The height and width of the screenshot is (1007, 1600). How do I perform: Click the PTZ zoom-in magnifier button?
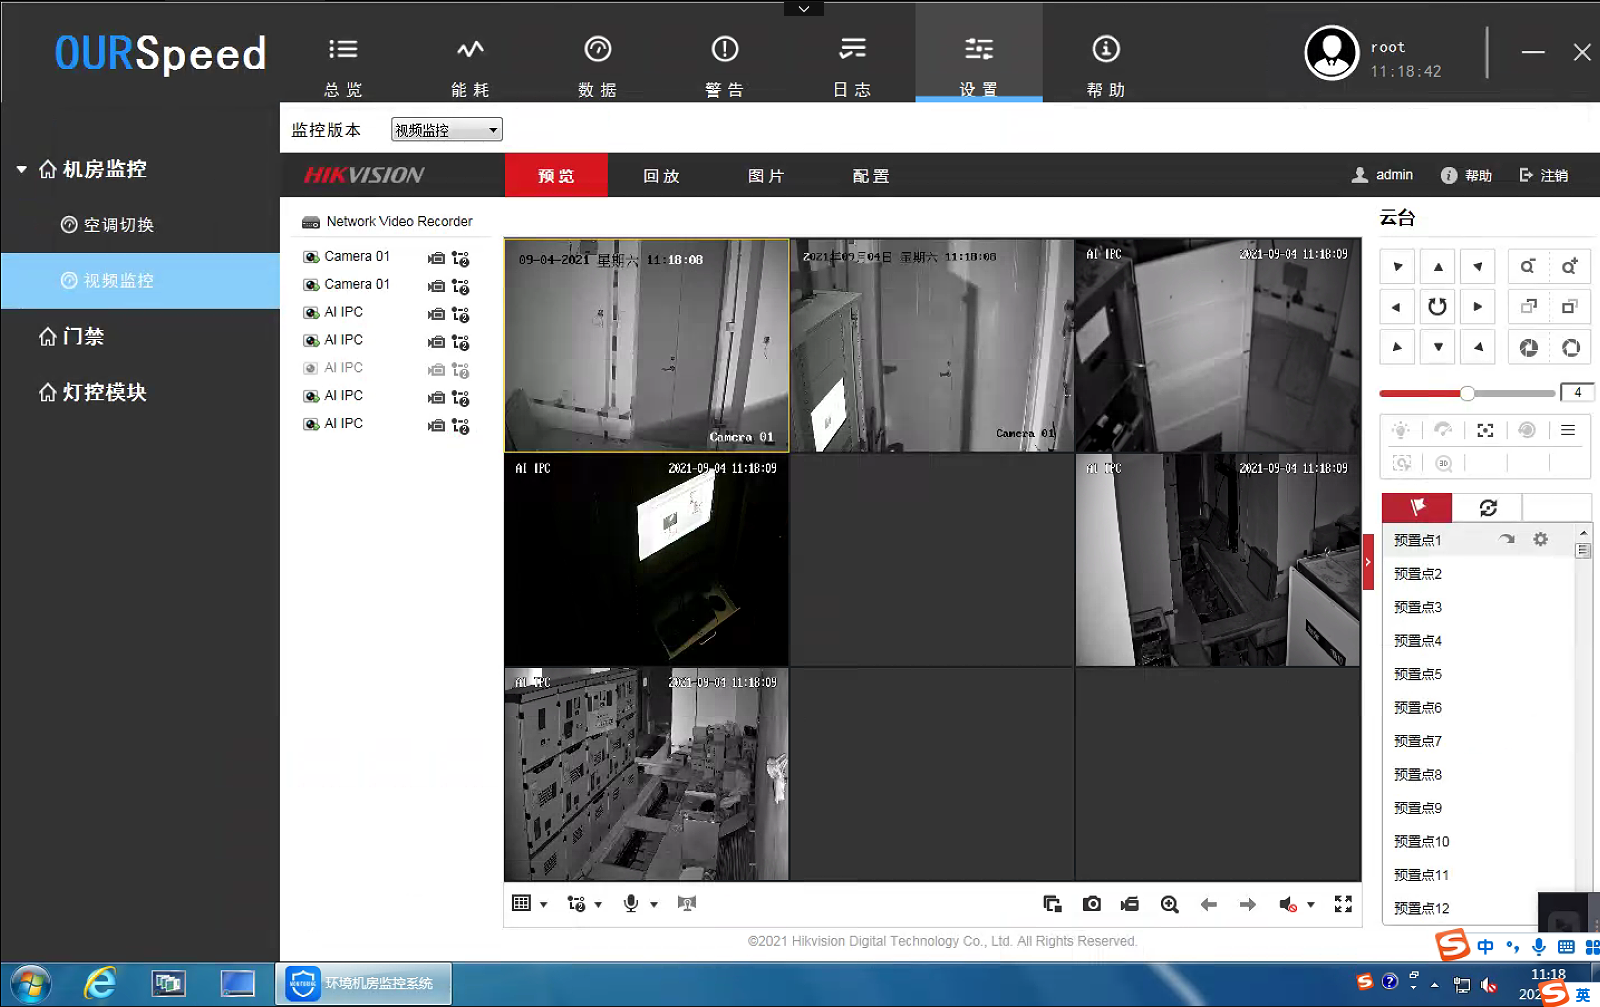click(1569, 266)
